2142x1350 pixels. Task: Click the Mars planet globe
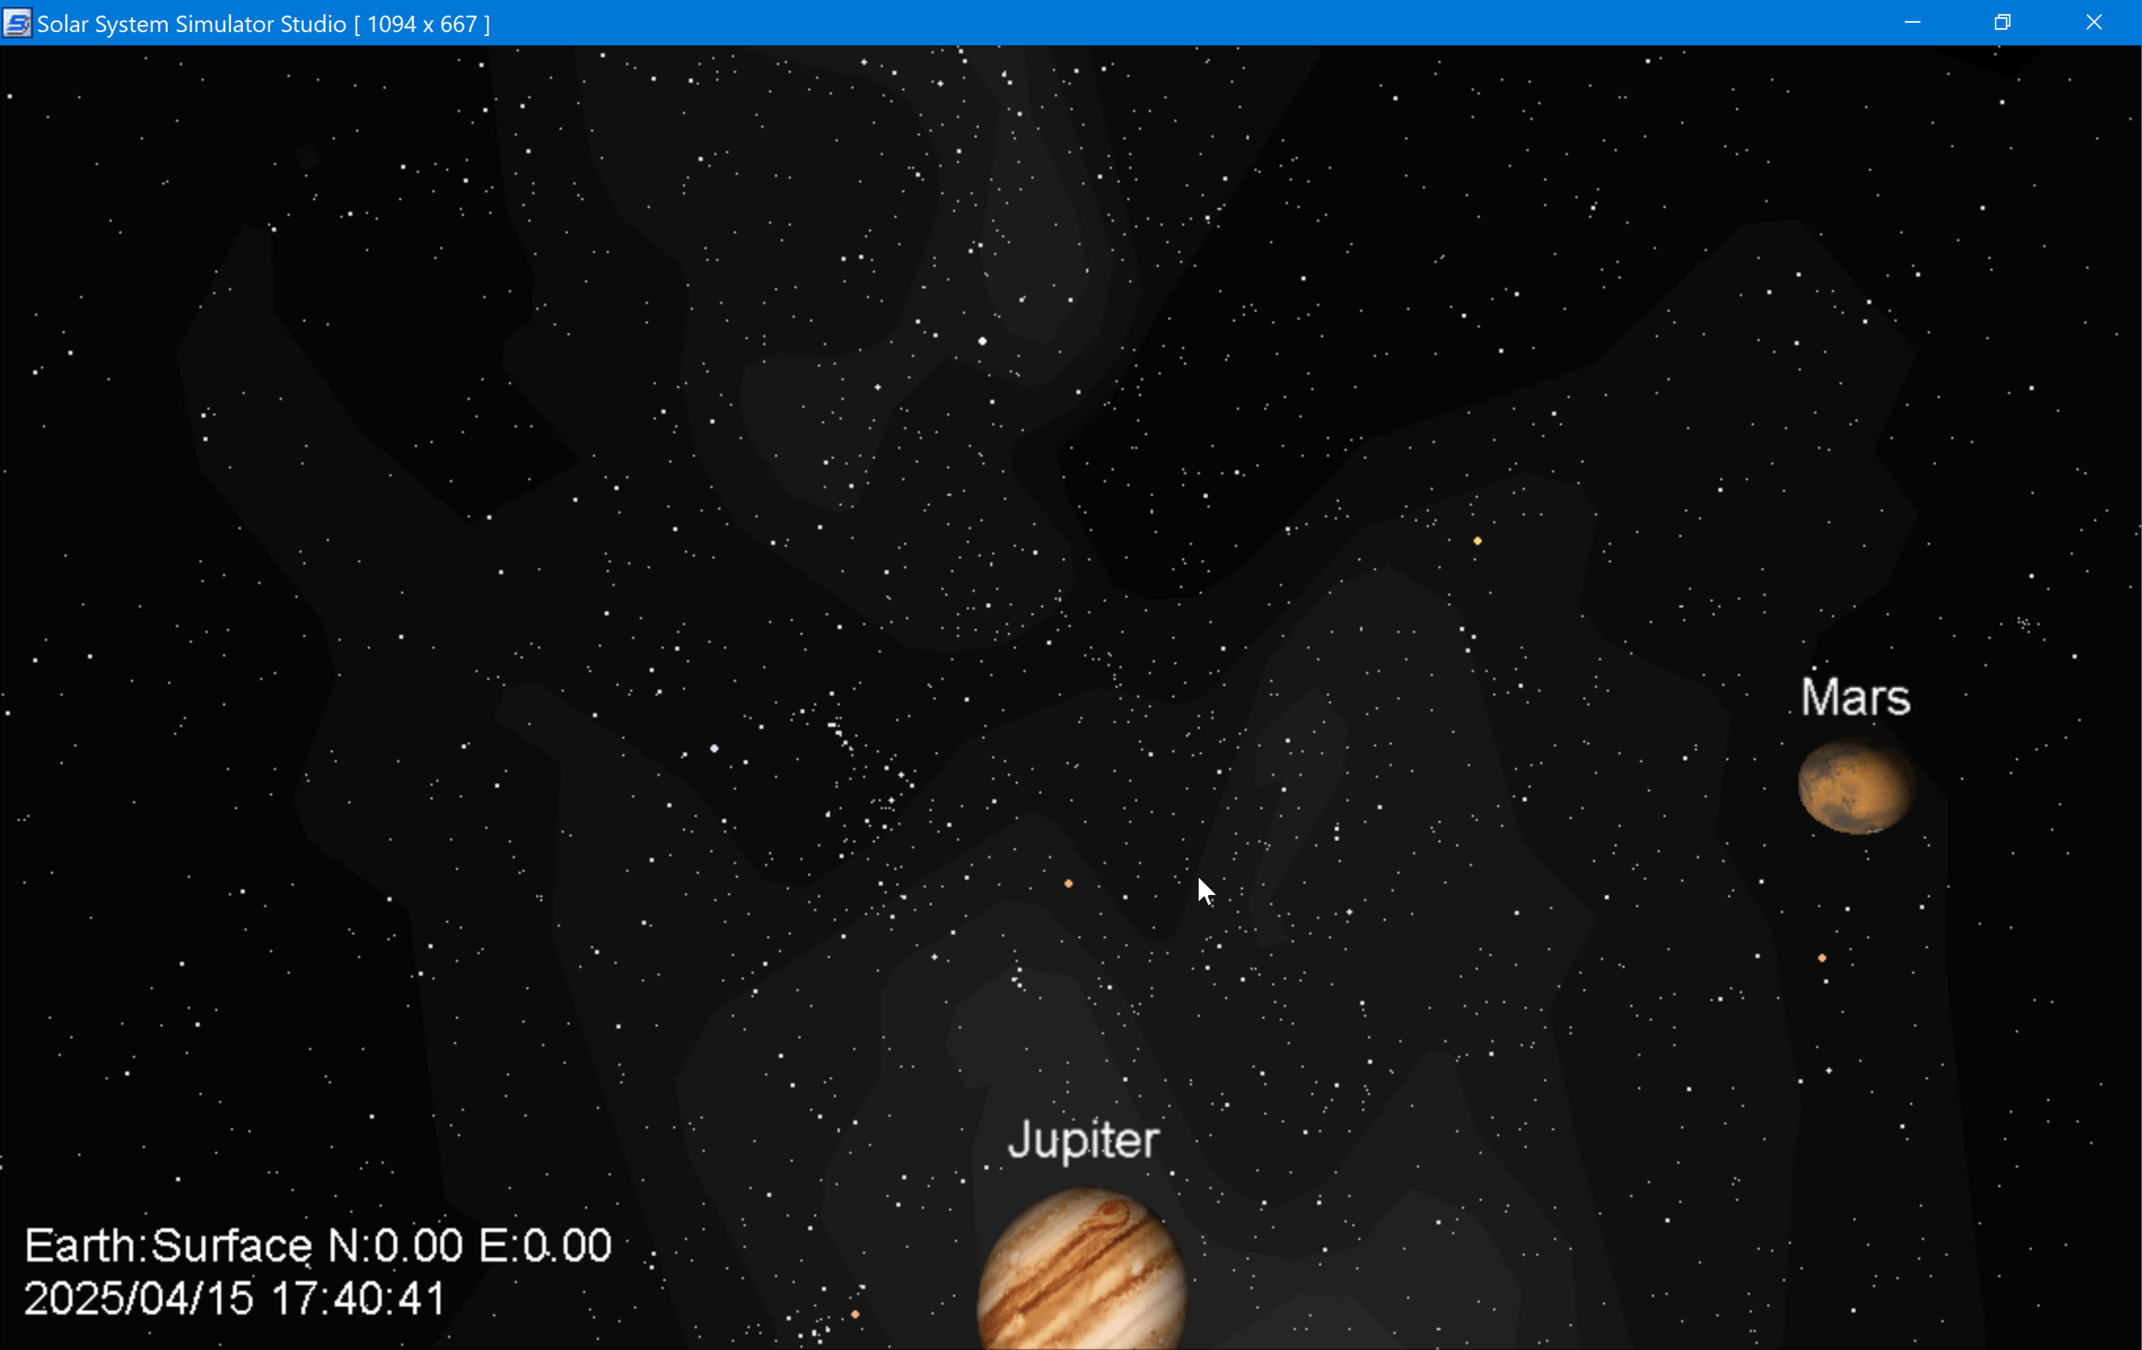(1856, 787)
